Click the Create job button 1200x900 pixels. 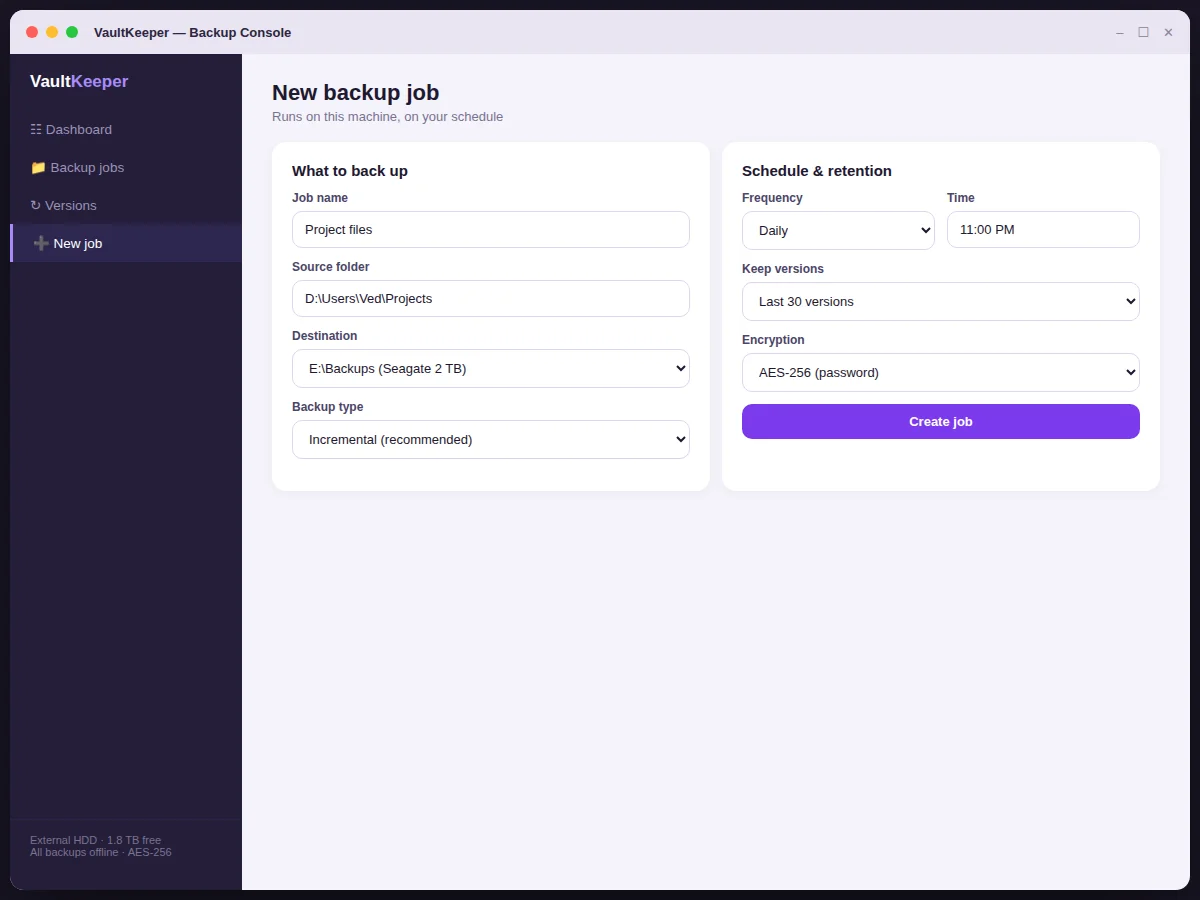[x=941, y=421]
